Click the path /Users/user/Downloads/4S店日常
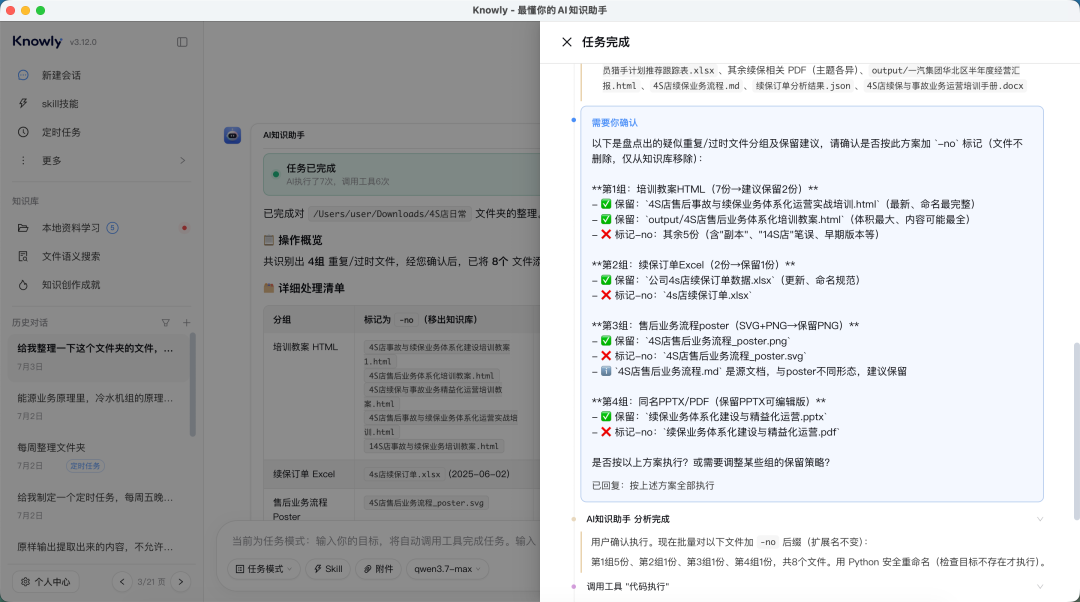This screenshot has height=602, width=1080. tap(389, 214)
